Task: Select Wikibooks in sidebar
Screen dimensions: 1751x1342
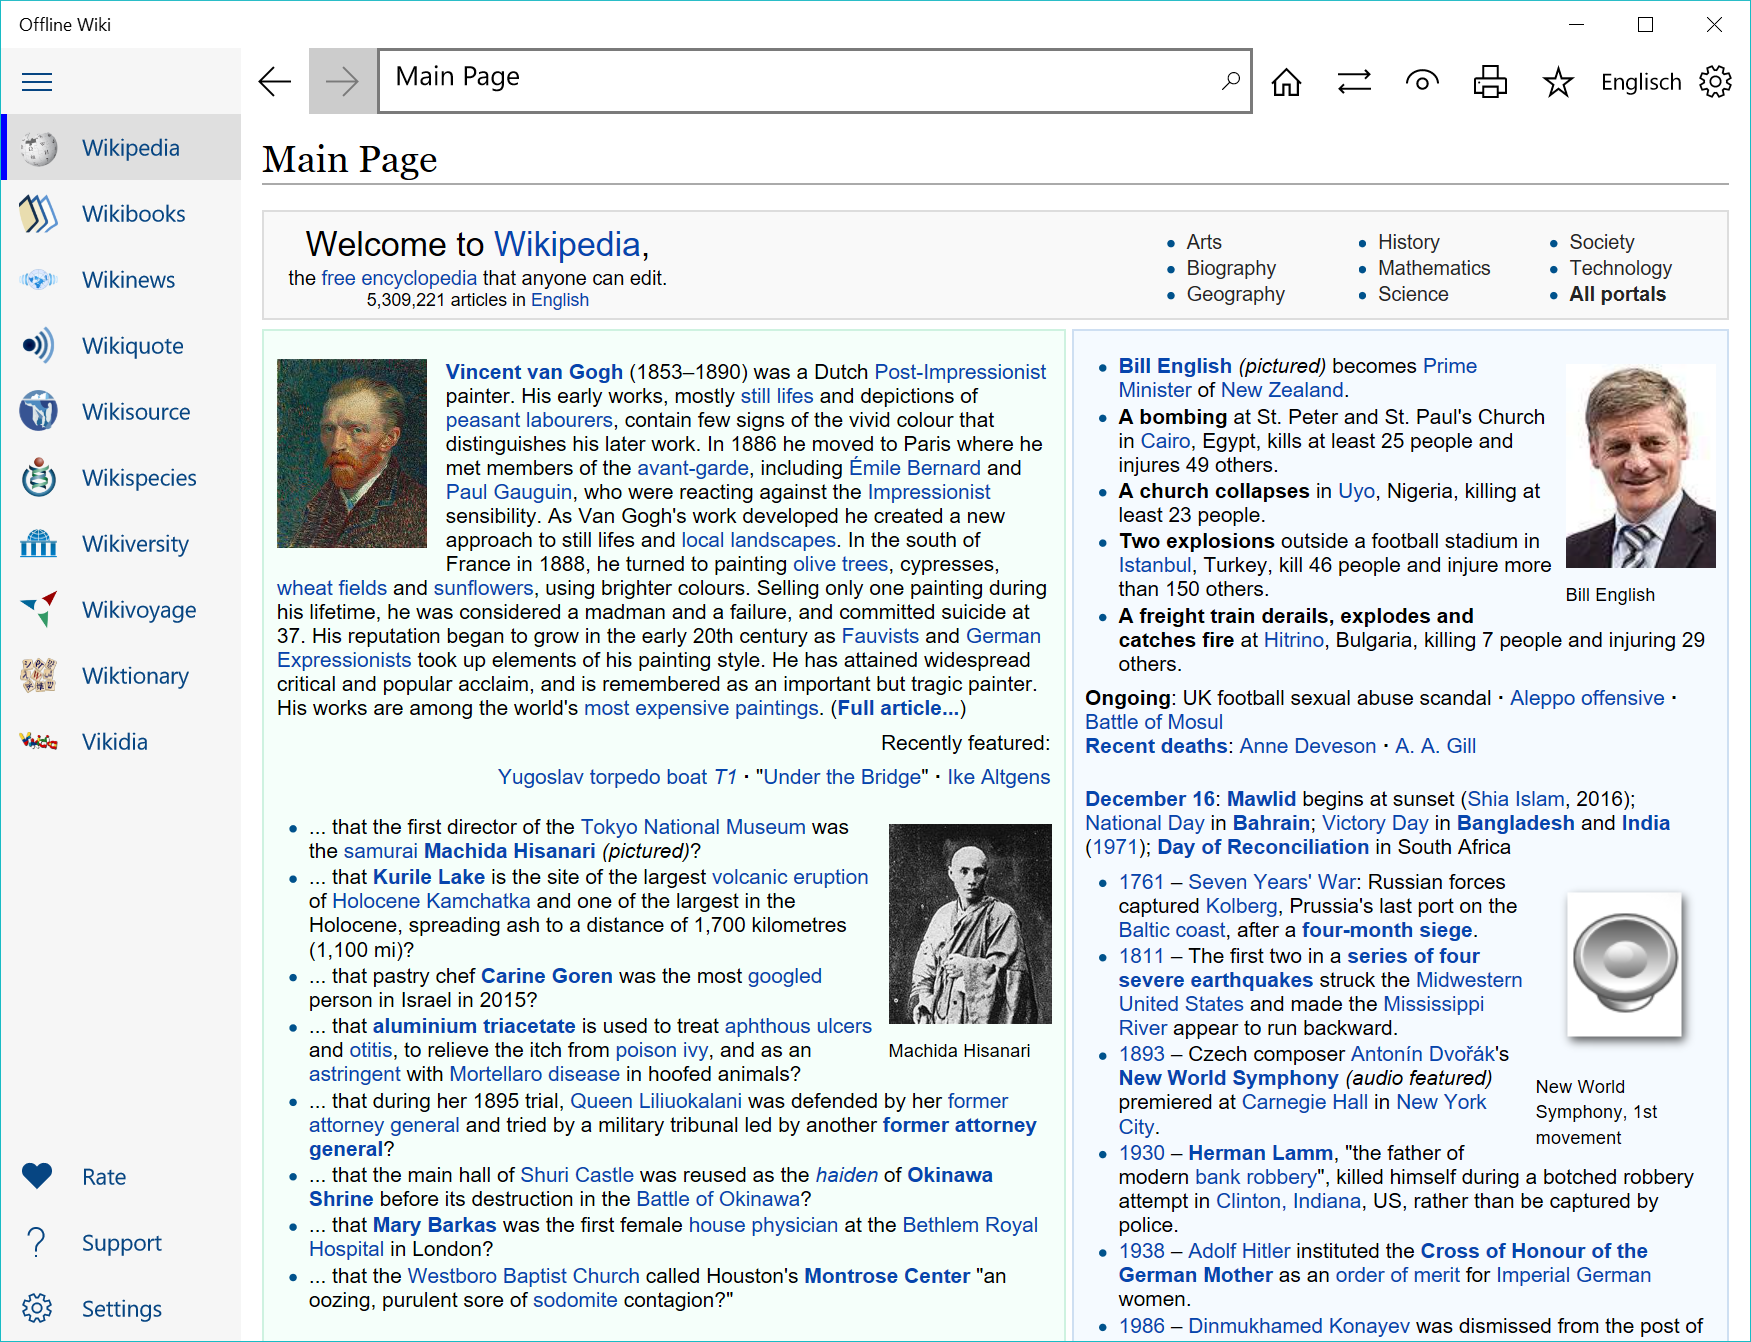Action: 122,213
